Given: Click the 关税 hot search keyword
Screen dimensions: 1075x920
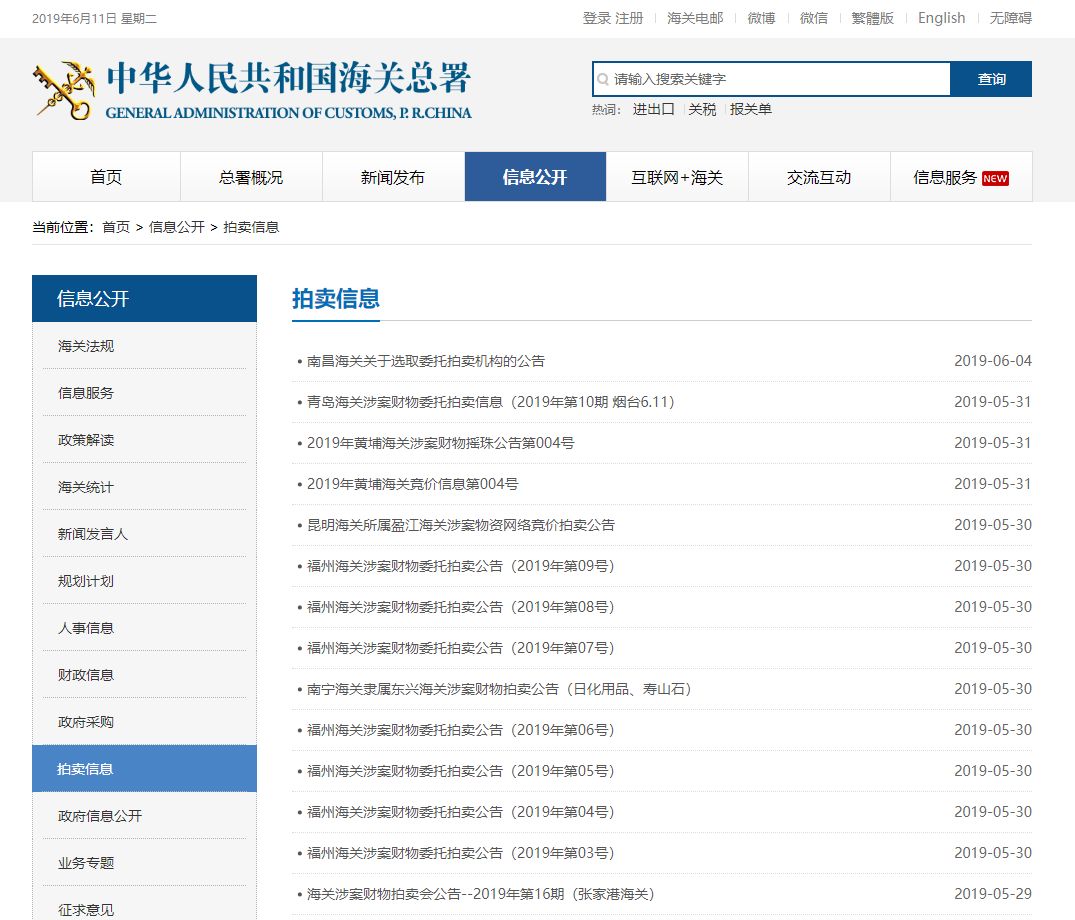Looking at the screenshot, I should click(702, 109).
